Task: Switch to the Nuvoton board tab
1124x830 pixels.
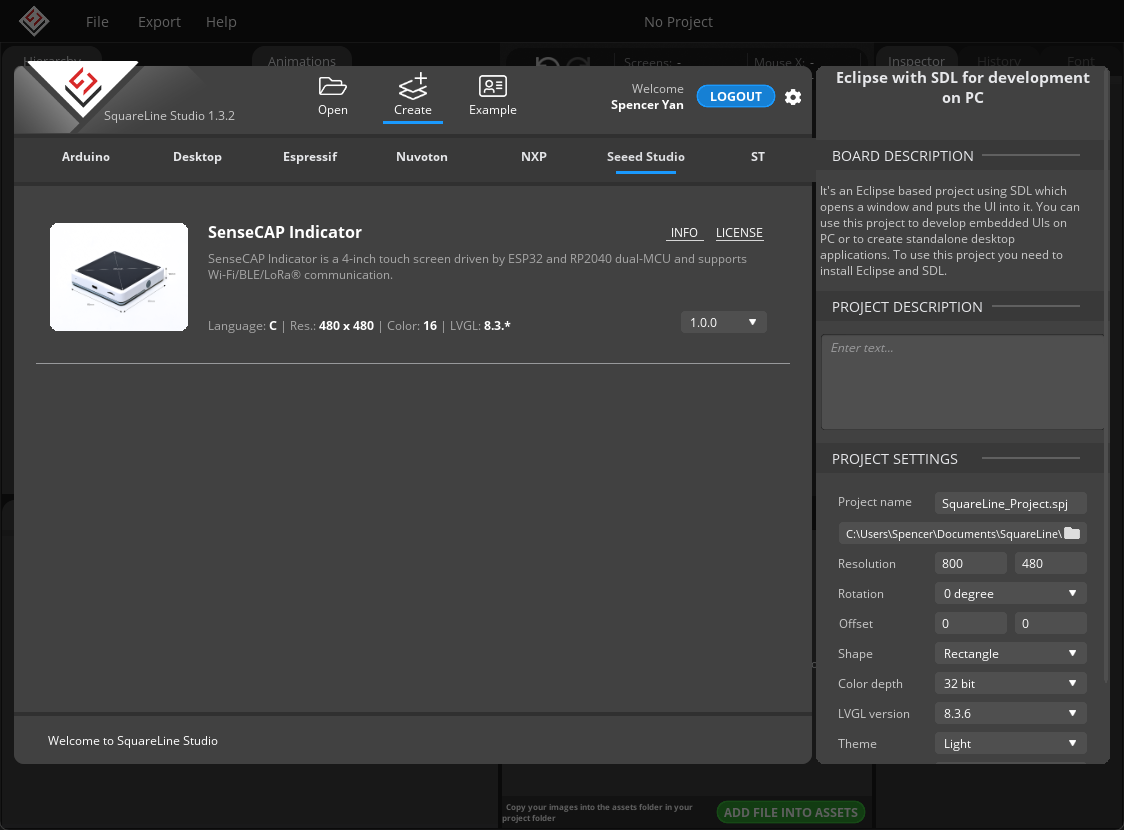Action: 422,156
